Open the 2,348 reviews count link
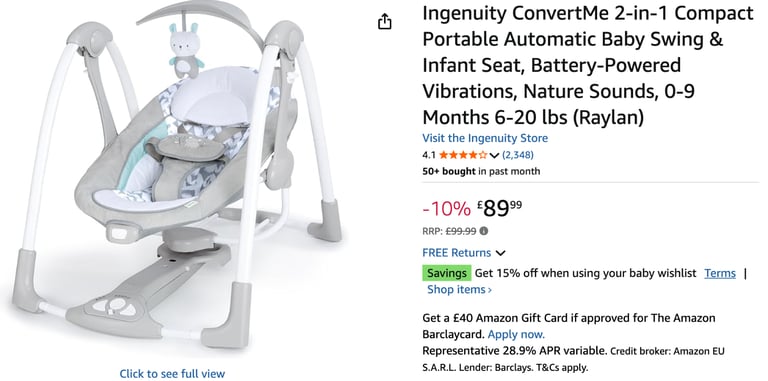 coord(518,155)
